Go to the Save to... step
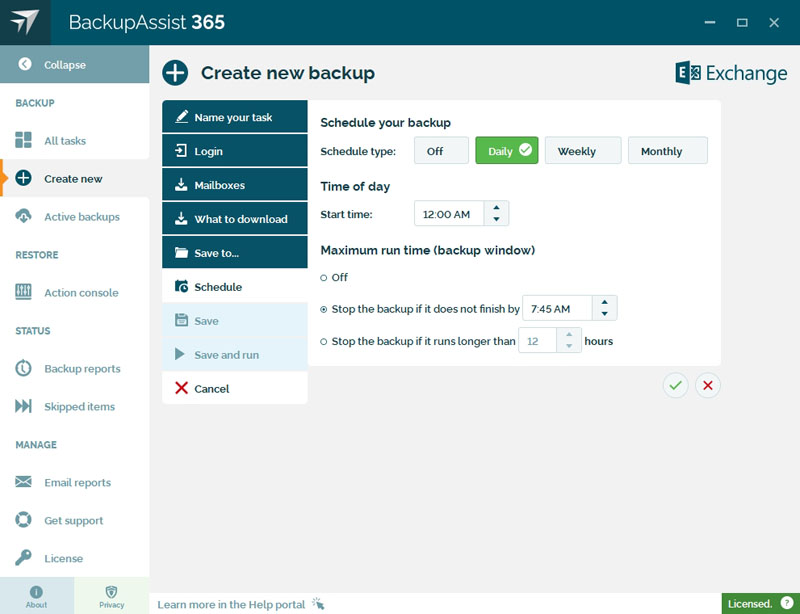The image size is (800, 614). (x=235, y=252)
